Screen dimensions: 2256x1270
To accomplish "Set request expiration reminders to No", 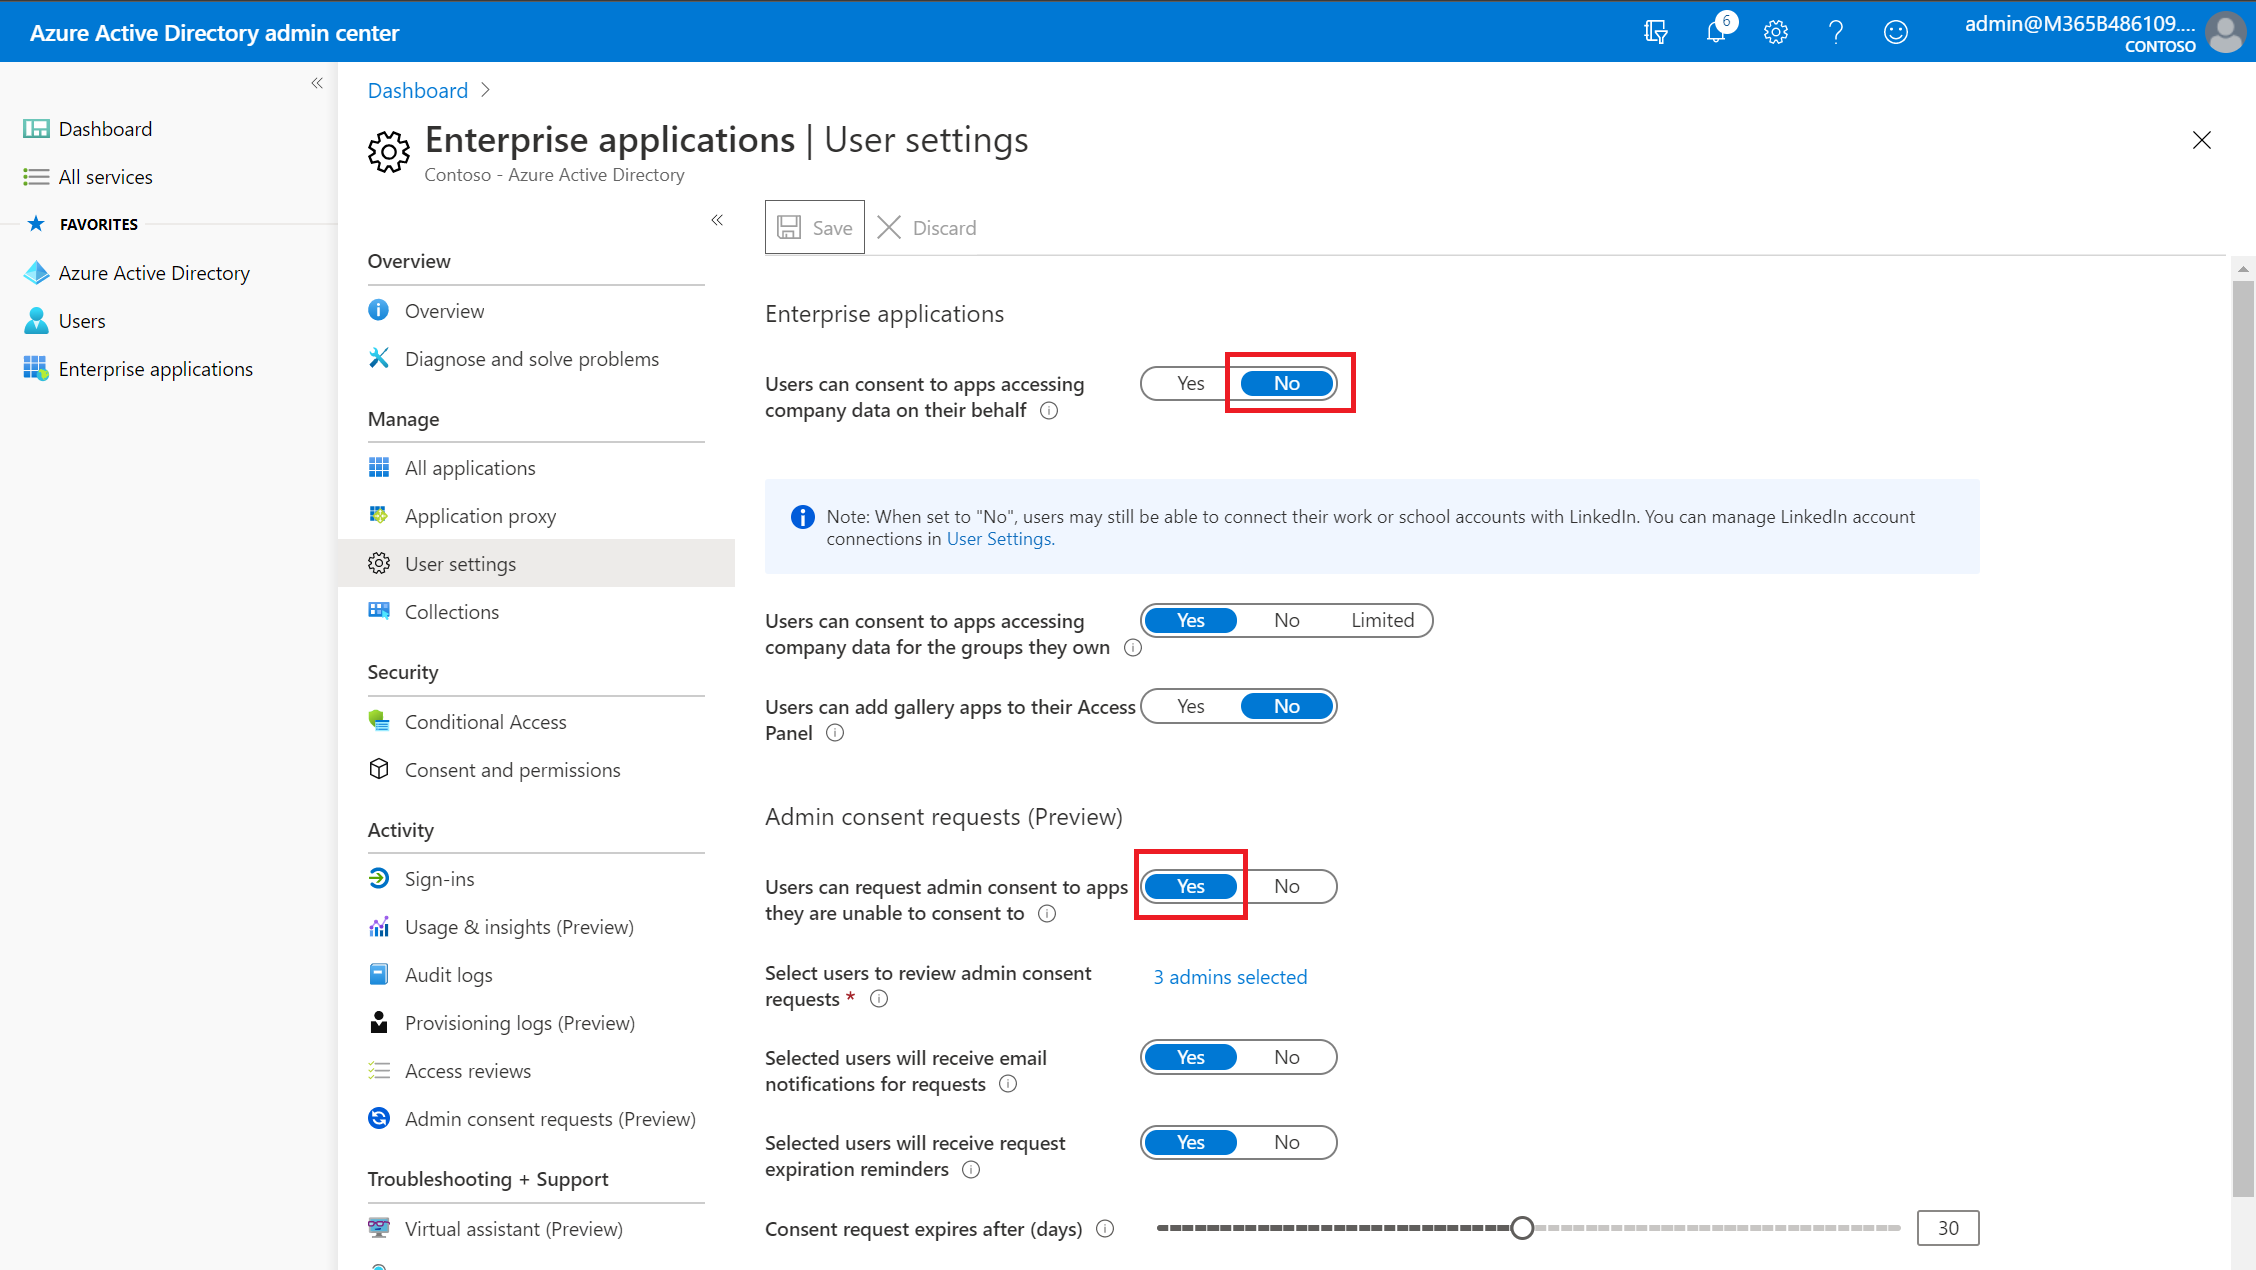I will pos(1287,1142).
